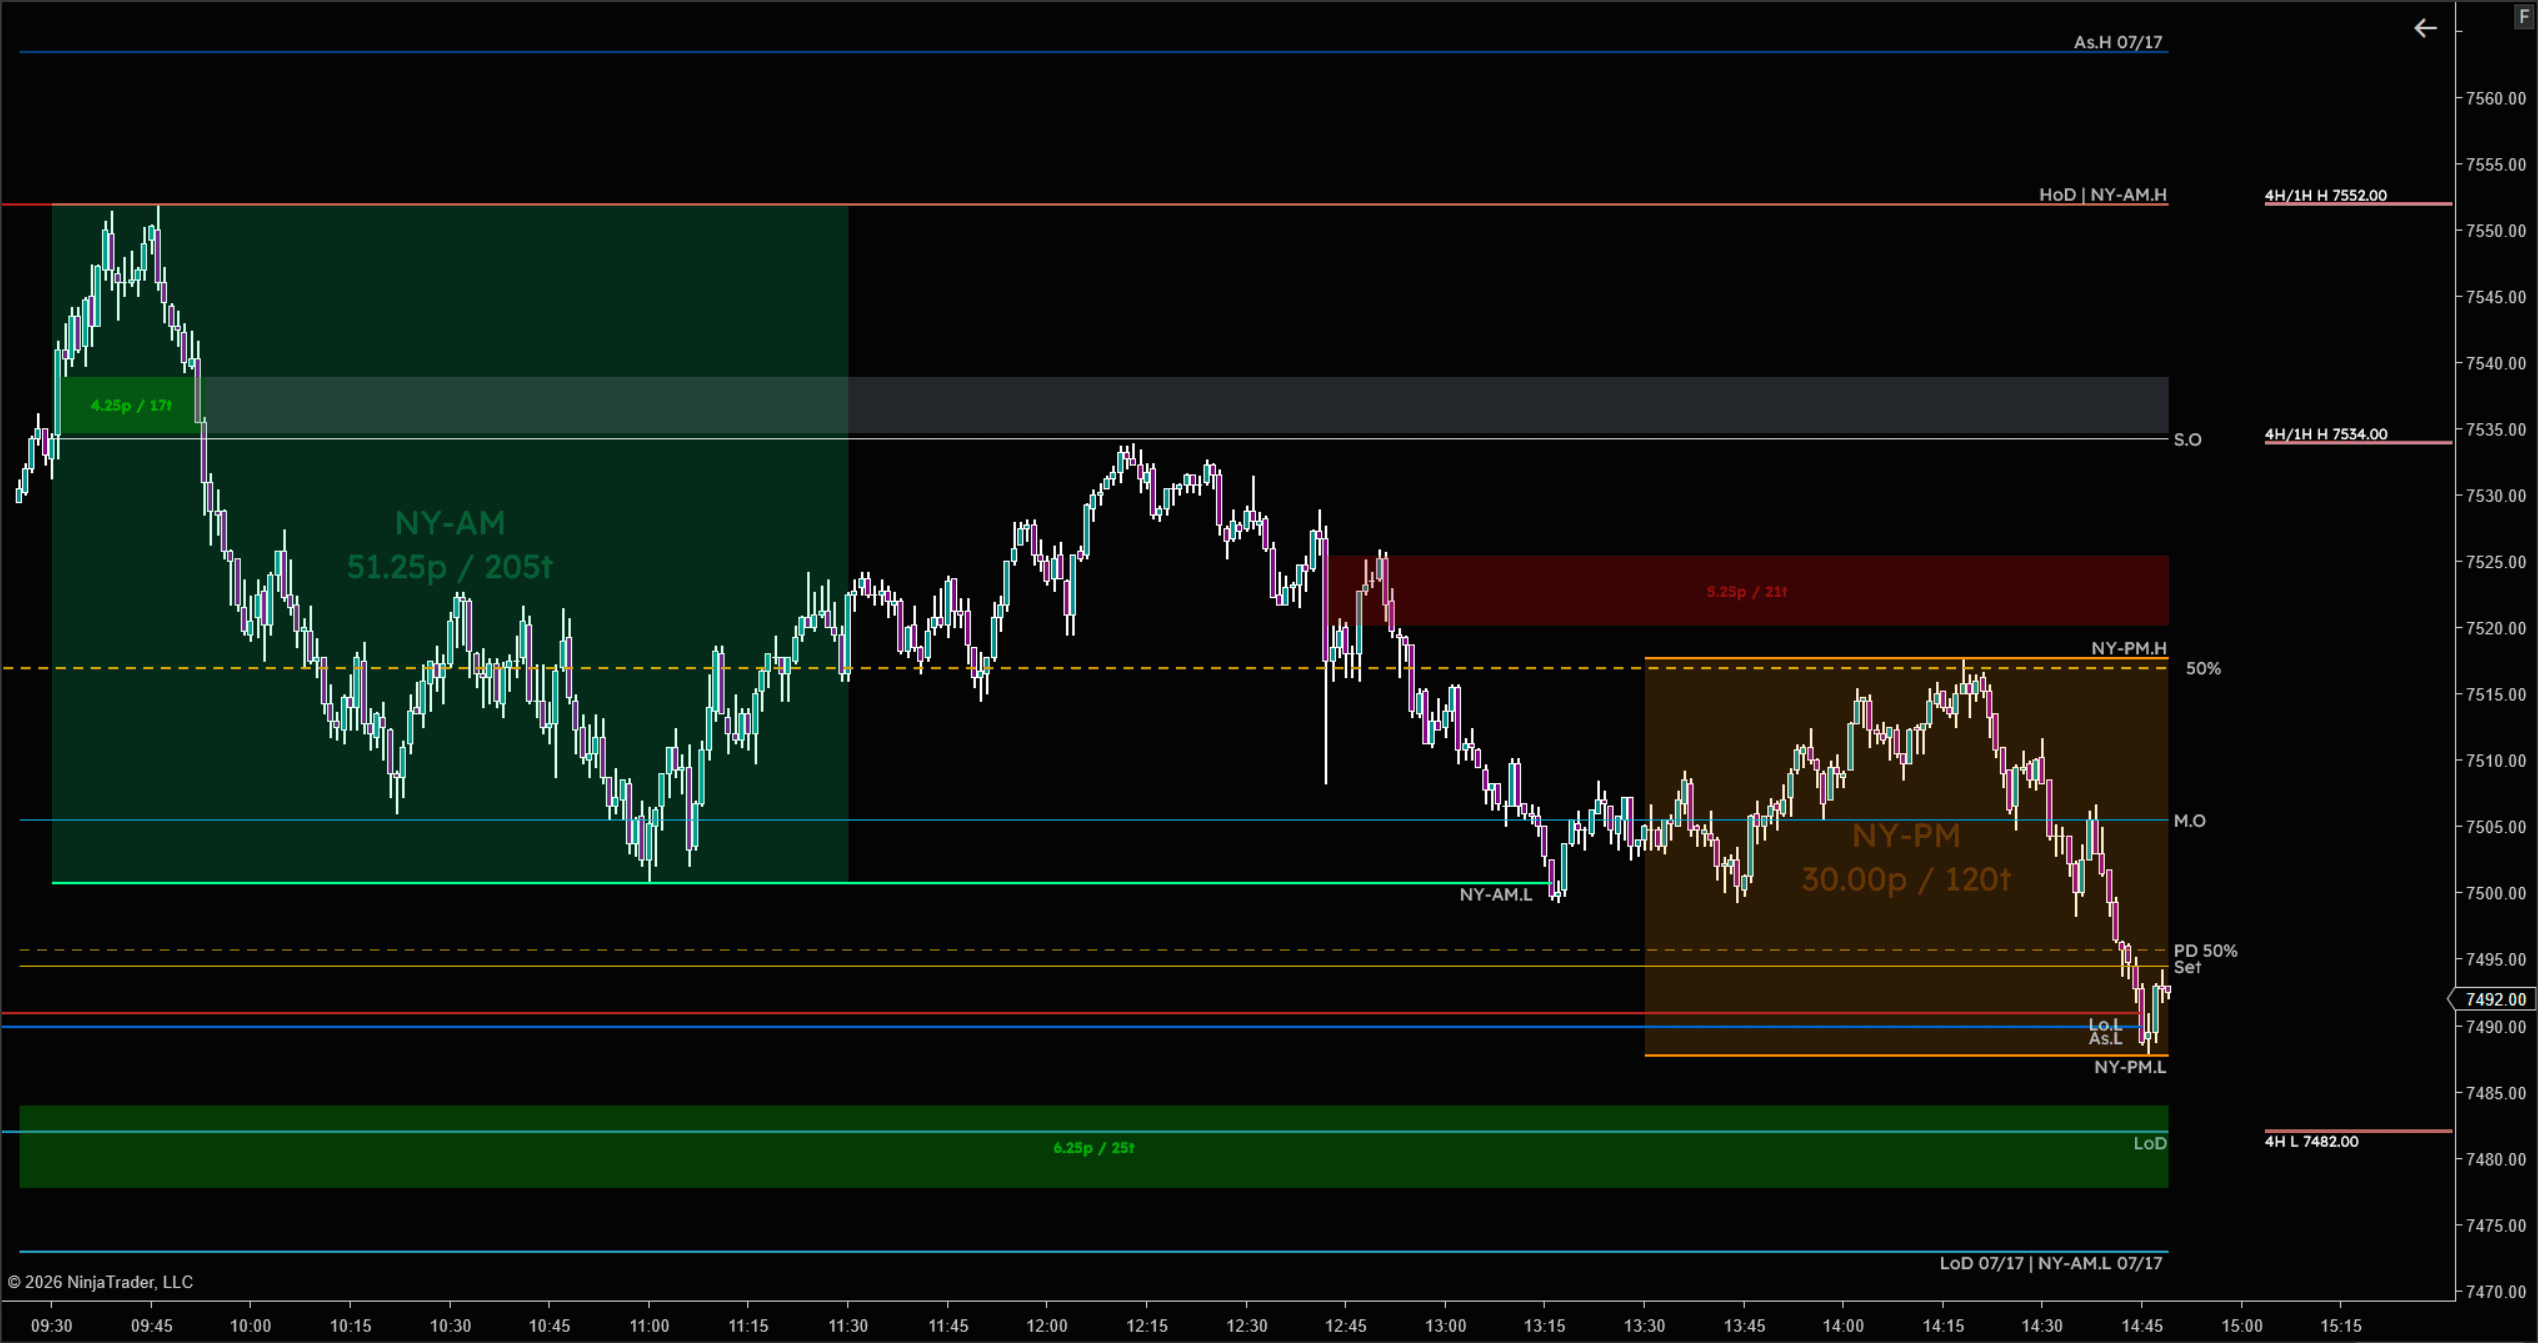This screenshot has width=2538, height=1343.
Task: Click the NinjaTrader, LLC copyright text
Action: [100, 1282]
